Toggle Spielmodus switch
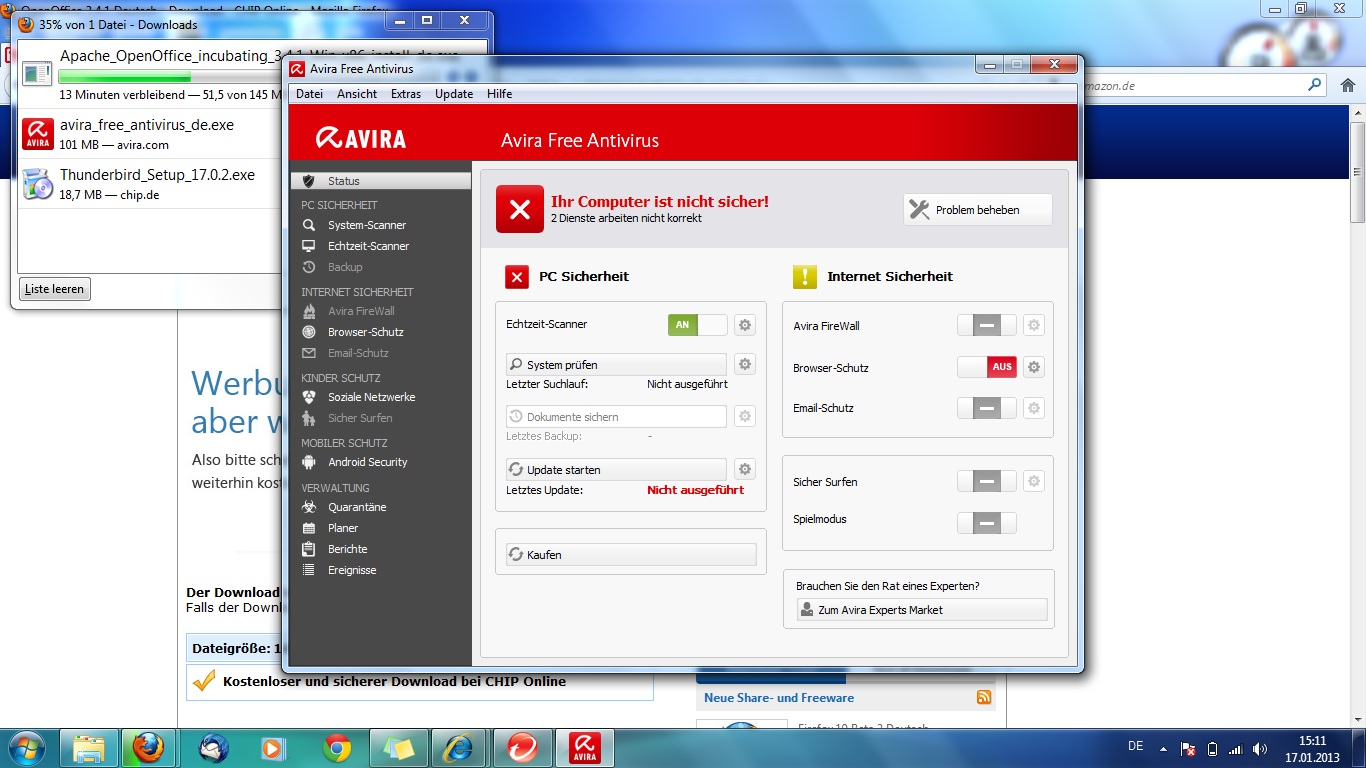The width and height of the screenshot is (1366, 768). coord(987,523)
